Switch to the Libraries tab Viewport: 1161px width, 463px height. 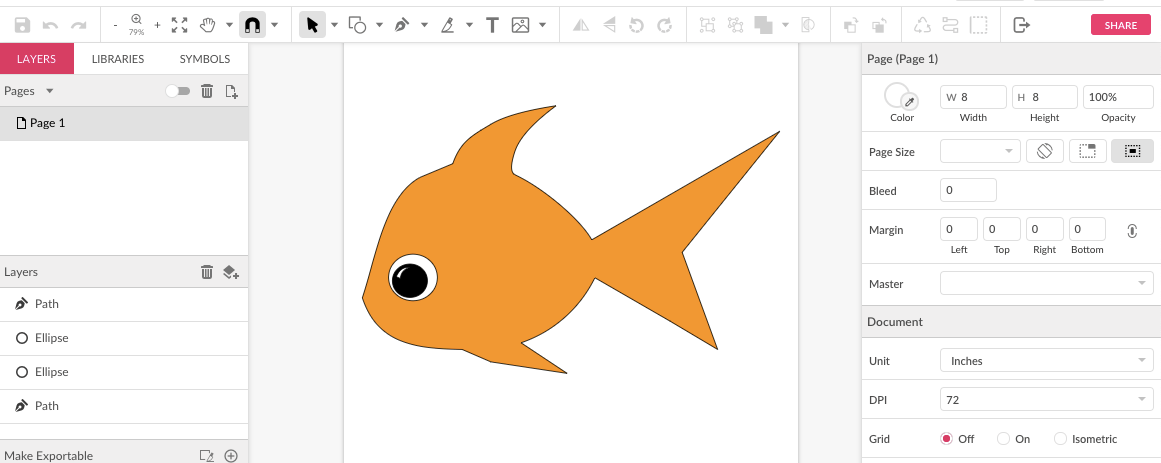coord(118,59)
